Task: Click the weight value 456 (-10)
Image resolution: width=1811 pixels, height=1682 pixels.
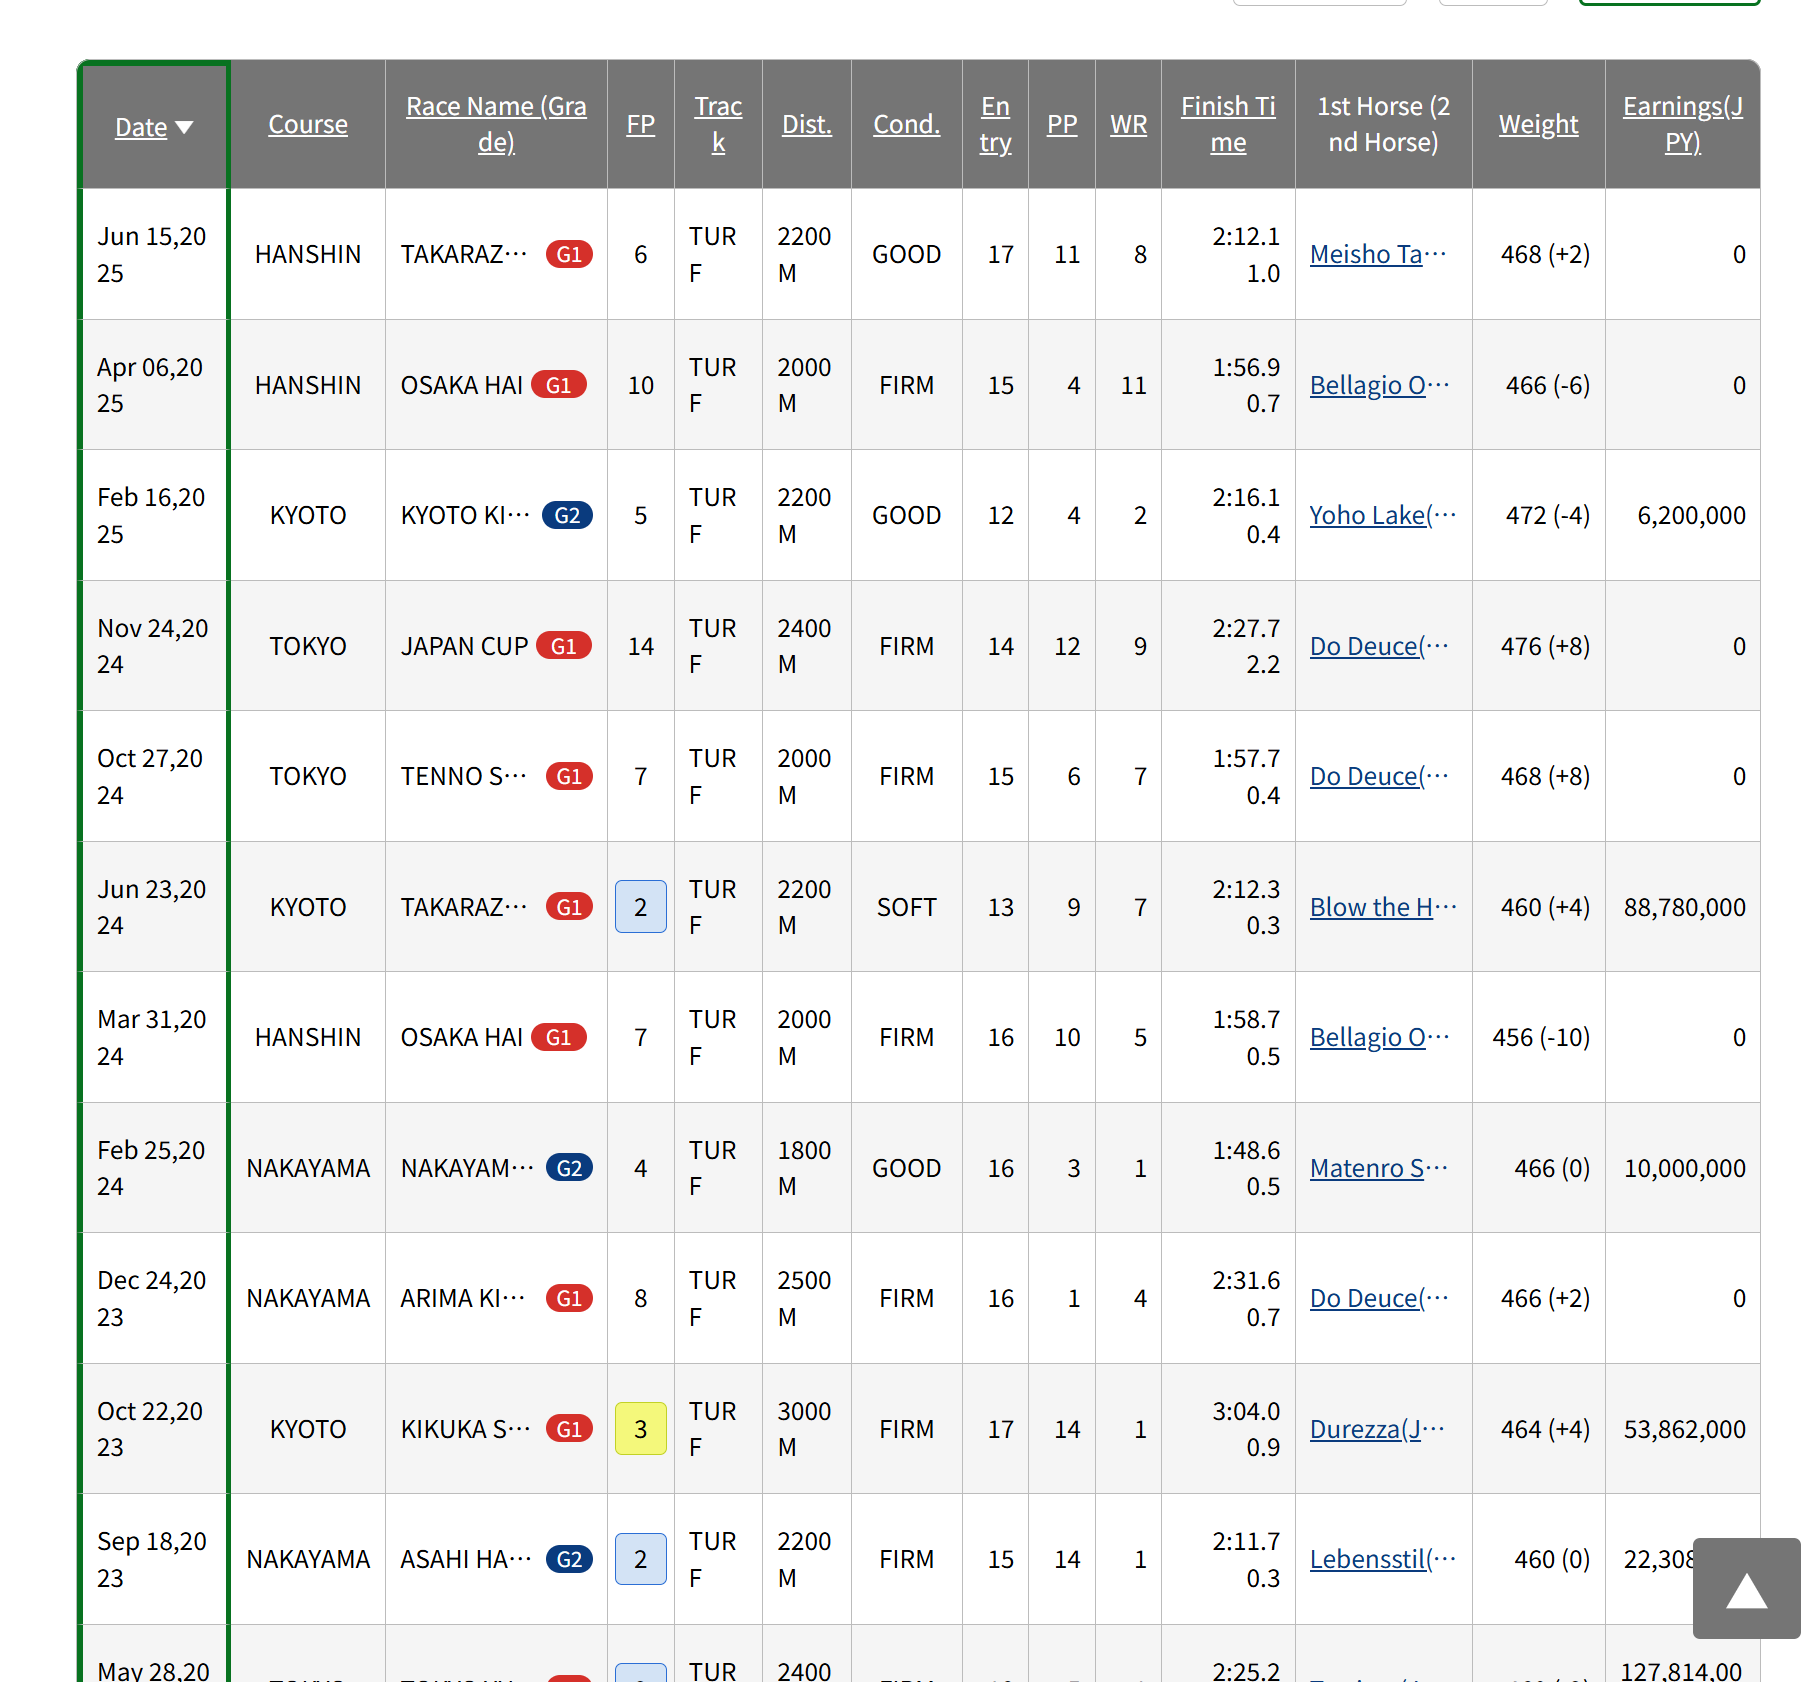Action: (1541, 1037)
